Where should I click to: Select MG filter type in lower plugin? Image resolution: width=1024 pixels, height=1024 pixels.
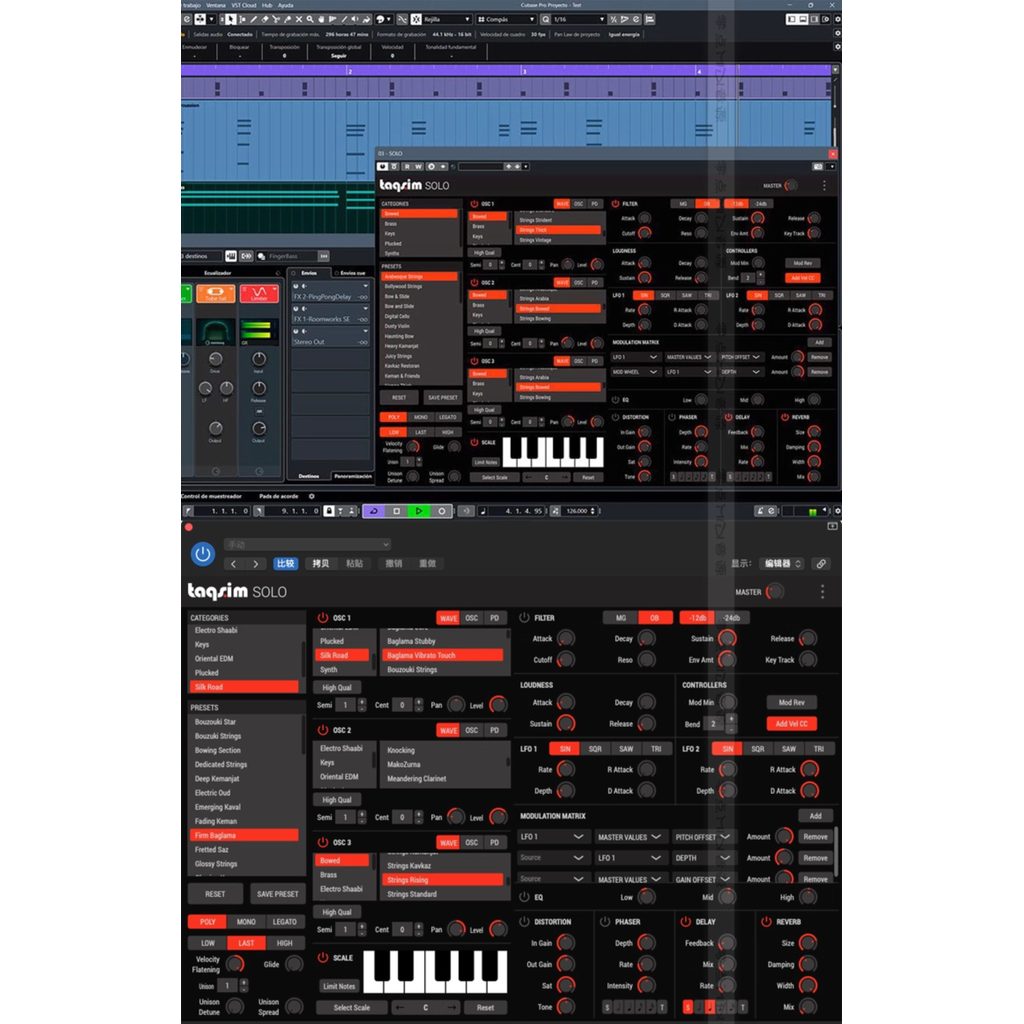[620, 617]
